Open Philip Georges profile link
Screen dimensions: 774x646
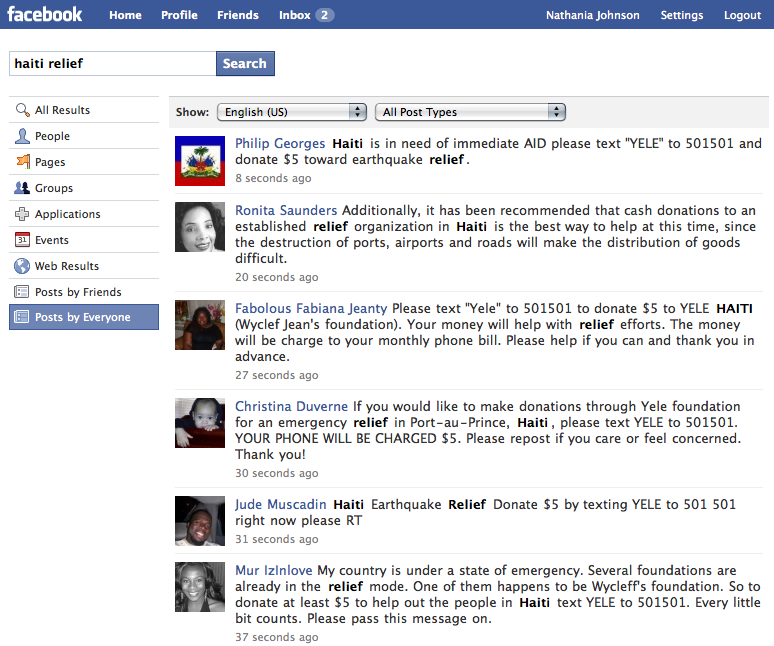[x=280, y=144]
